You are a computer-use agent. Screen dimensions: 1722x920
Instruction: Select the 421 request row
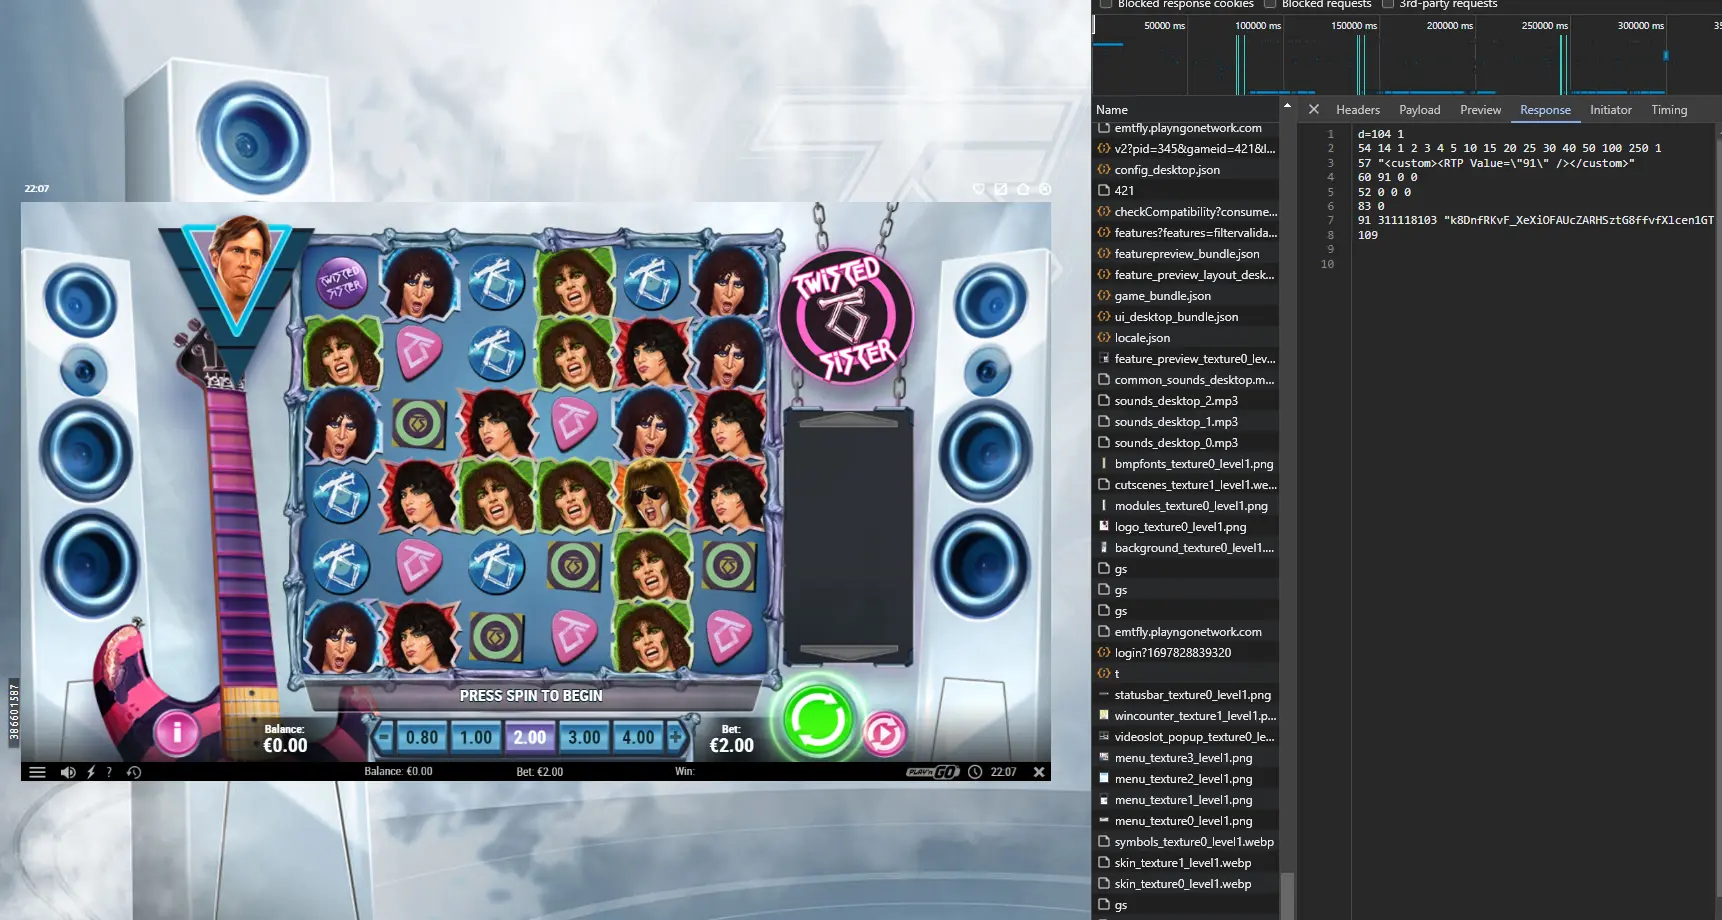(1187, 191)
